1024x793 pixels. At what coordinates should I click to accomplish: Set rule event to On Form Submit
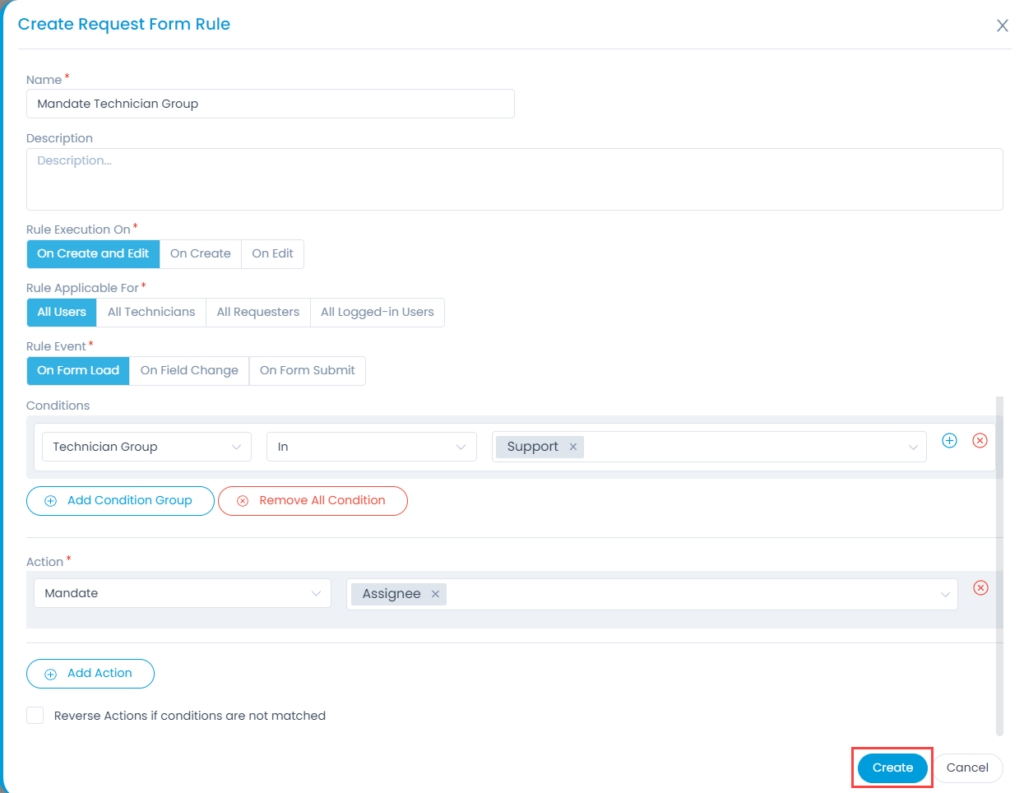pos(307,370)
